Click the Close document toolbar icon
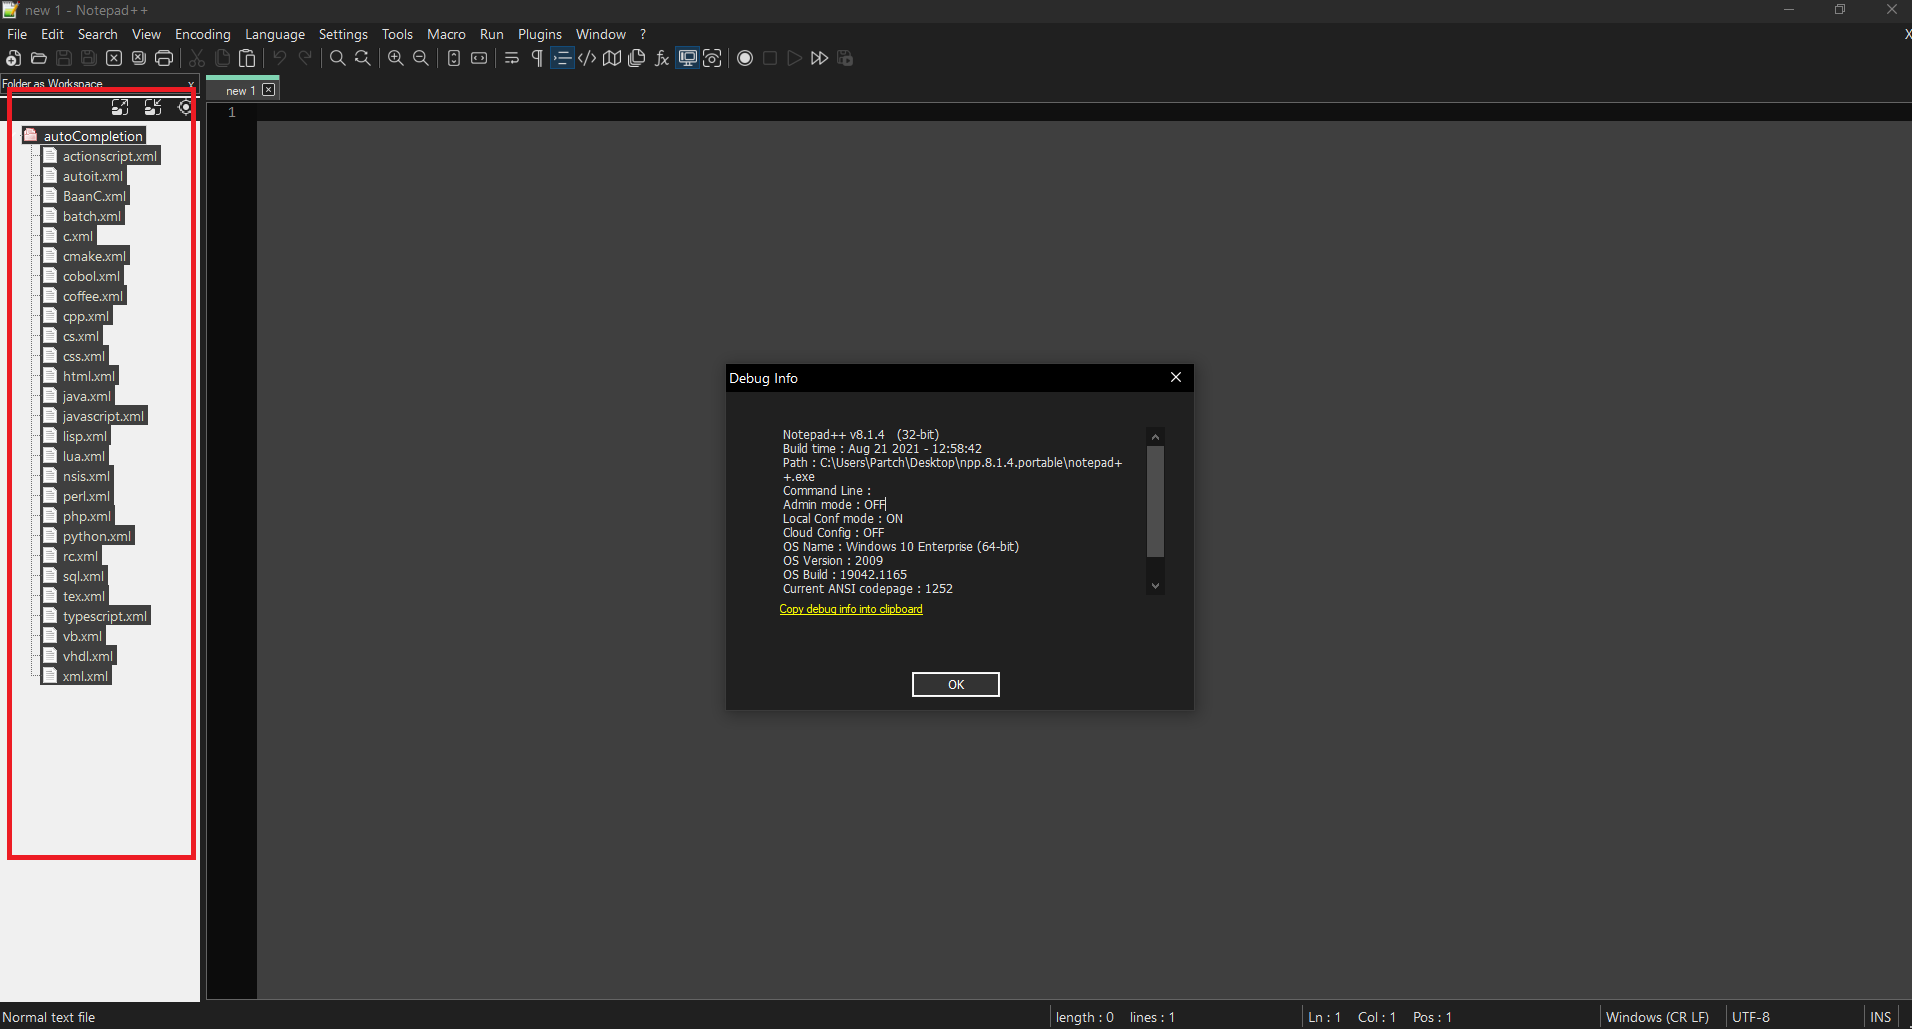Viewport: 1912px width, 1029px height. 114,58
